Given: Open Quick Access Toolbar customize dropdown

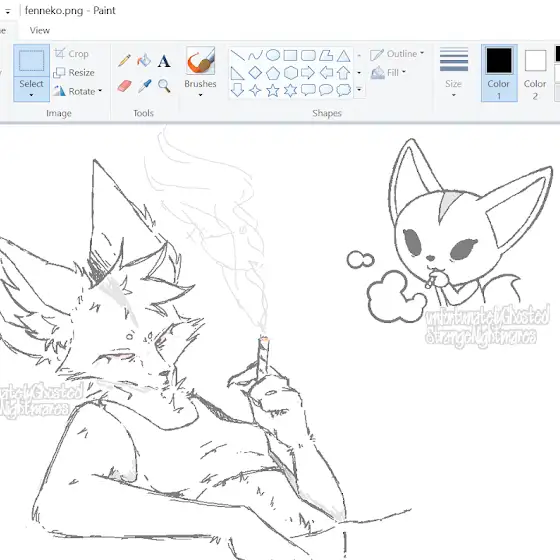Looking at the screenshot, I should [8, 11].
